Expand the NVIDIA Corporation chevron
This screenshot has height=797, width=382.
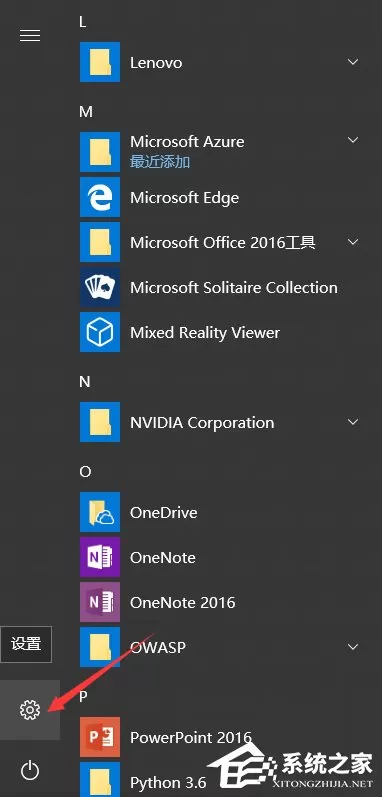353,422
